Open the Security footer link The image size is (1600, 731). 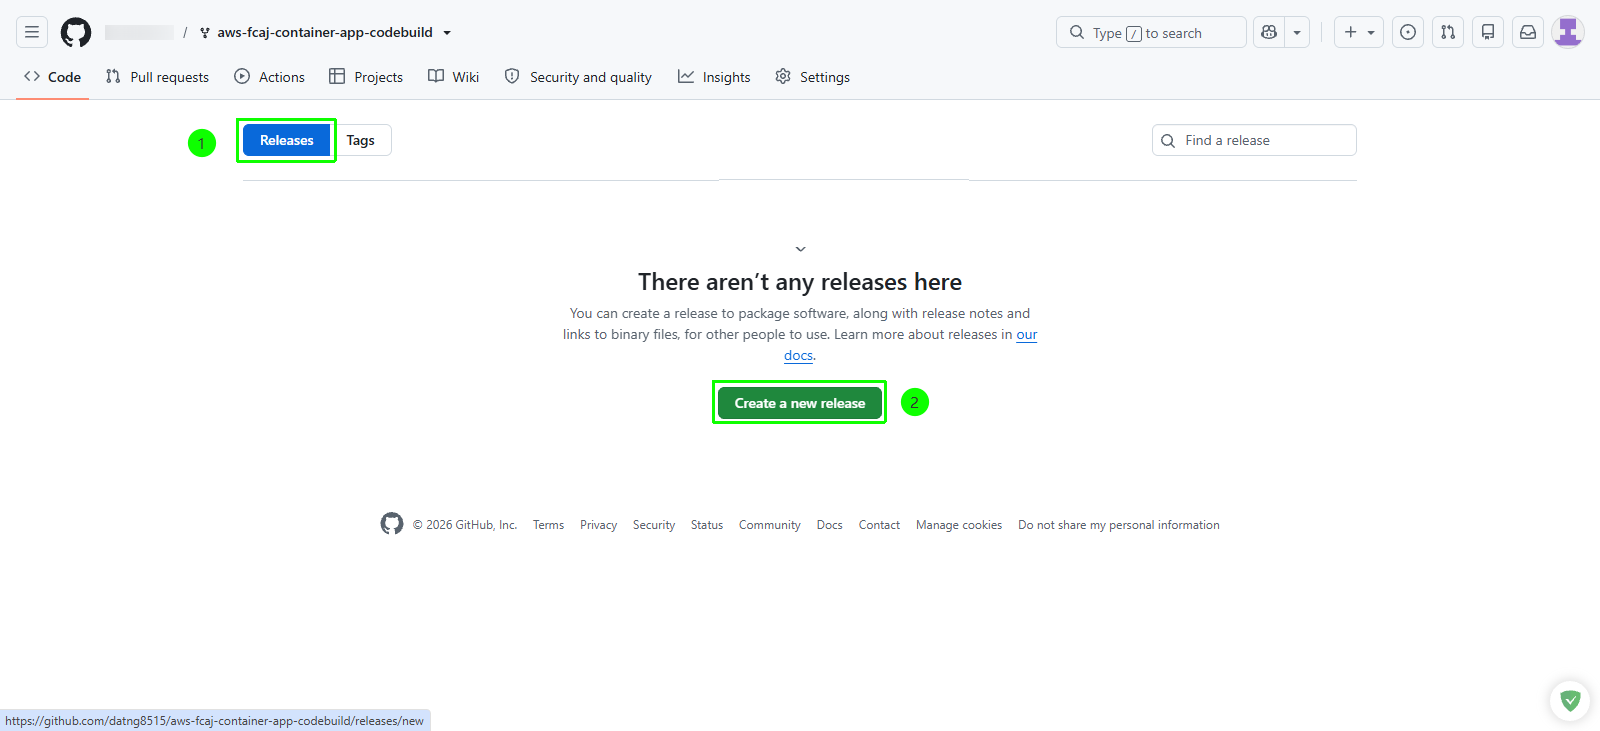point(654,525)
